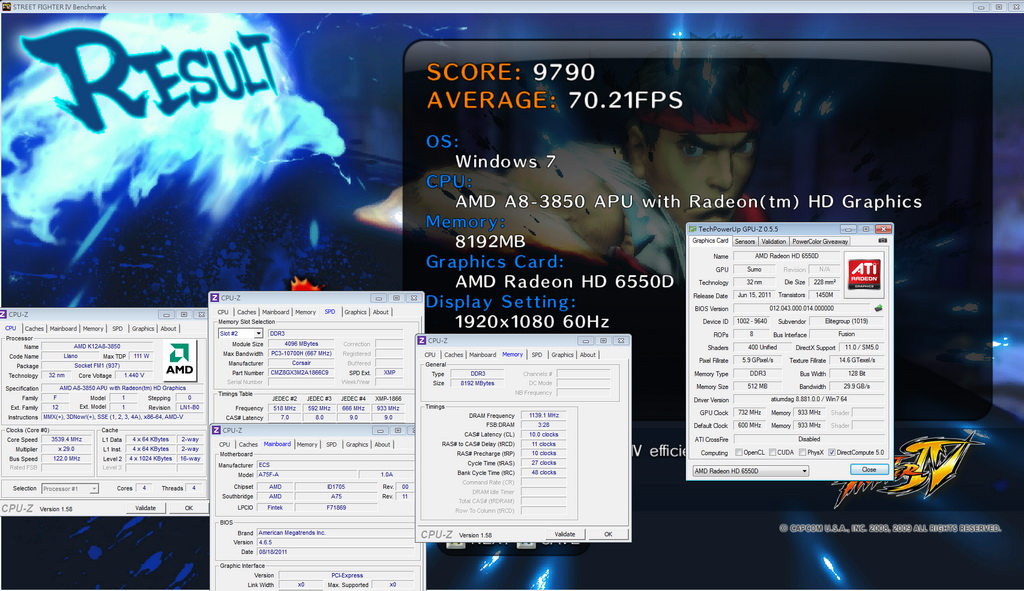Screen dimensions: 1024x591
Task: Click the SCORE 9790 benchmark result text
Action: pos(511,72)
